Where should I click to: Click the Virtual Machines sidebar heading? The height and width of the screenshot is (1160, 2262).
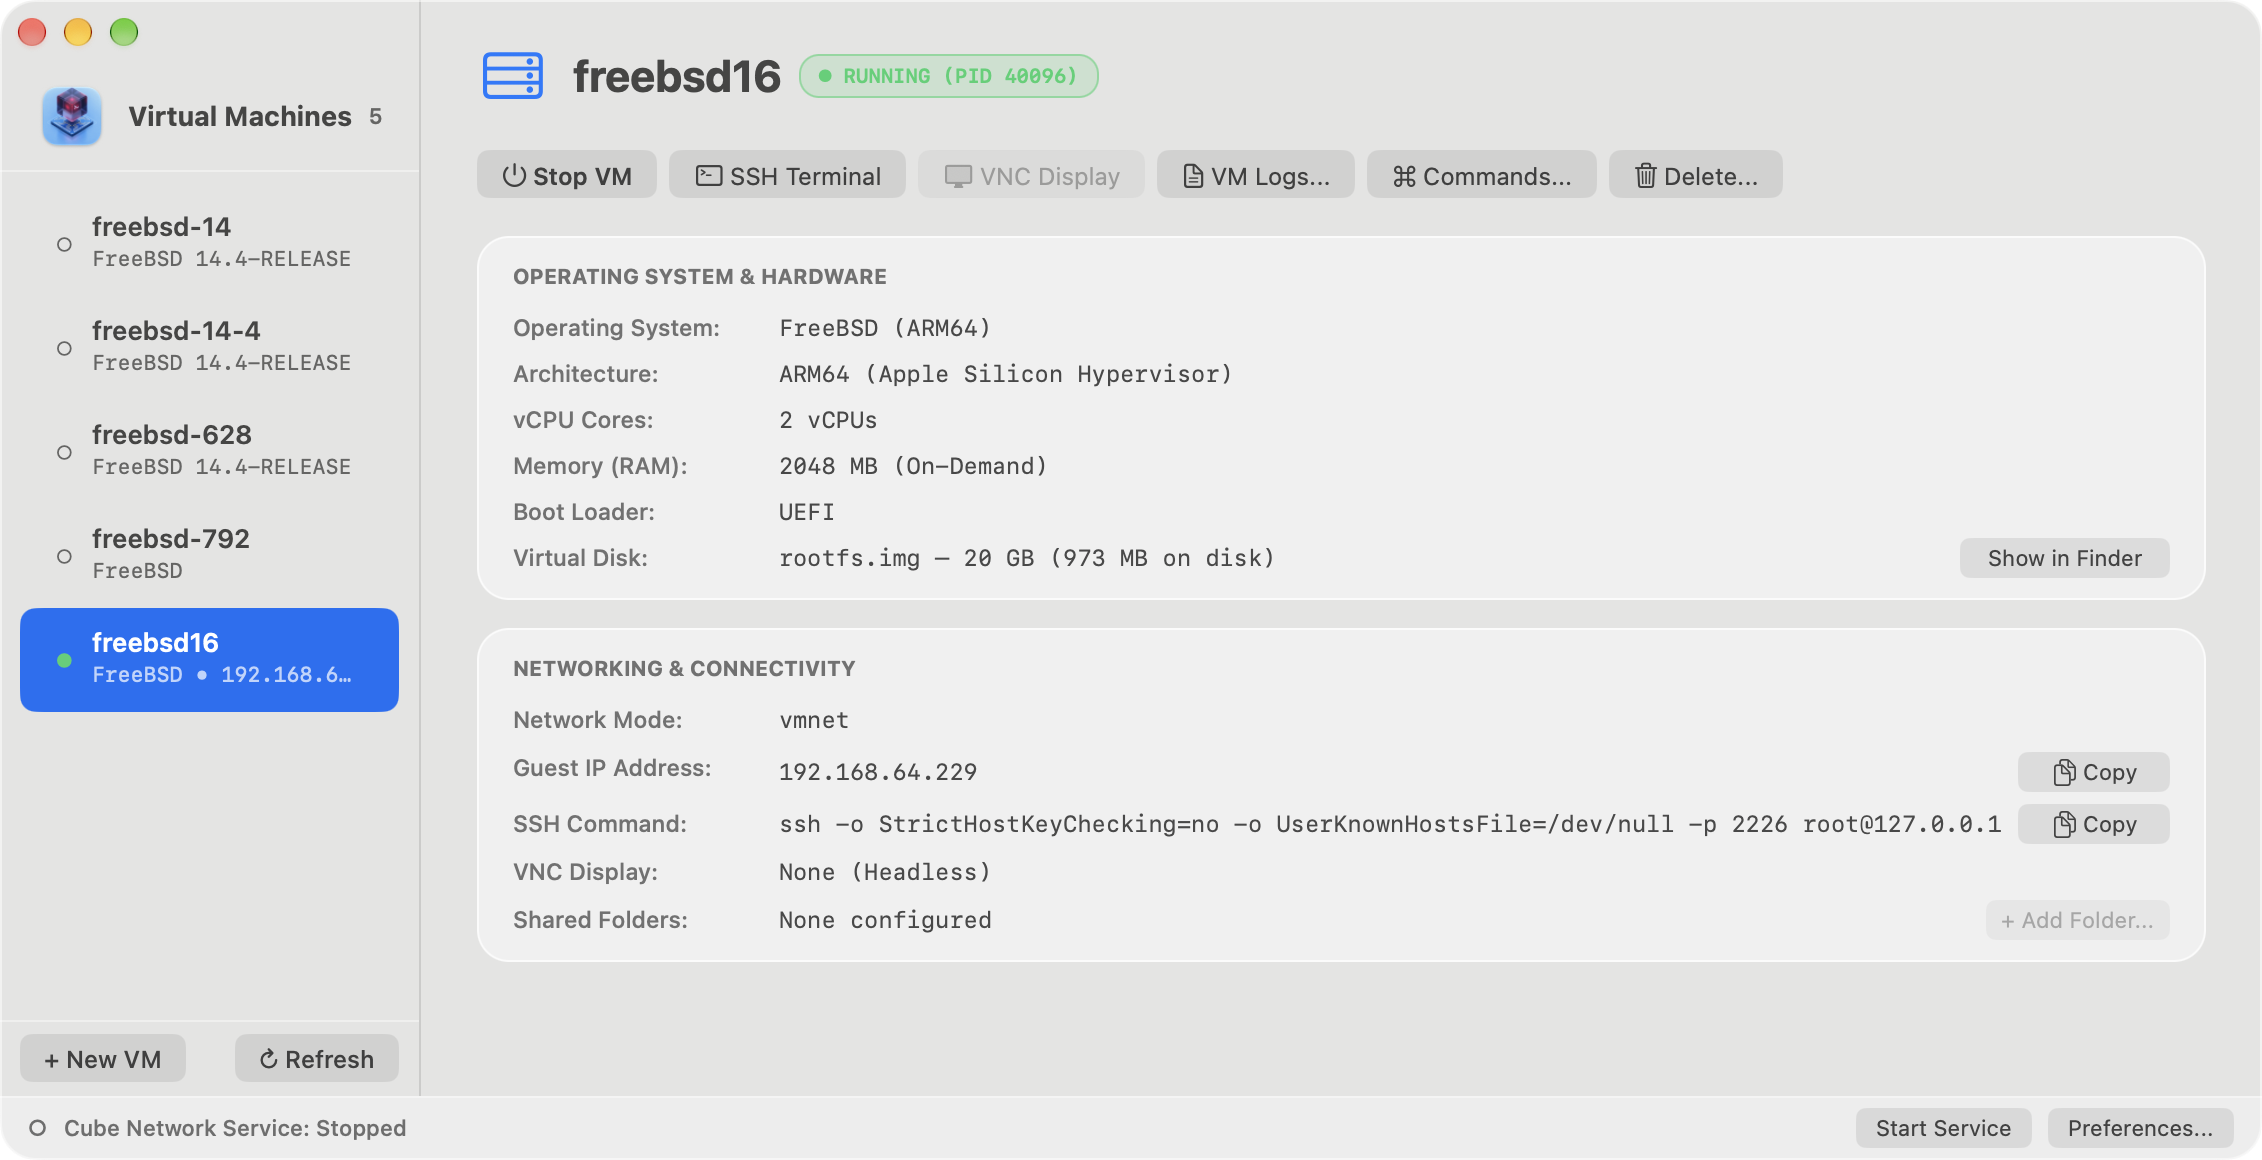pos(240,116)
